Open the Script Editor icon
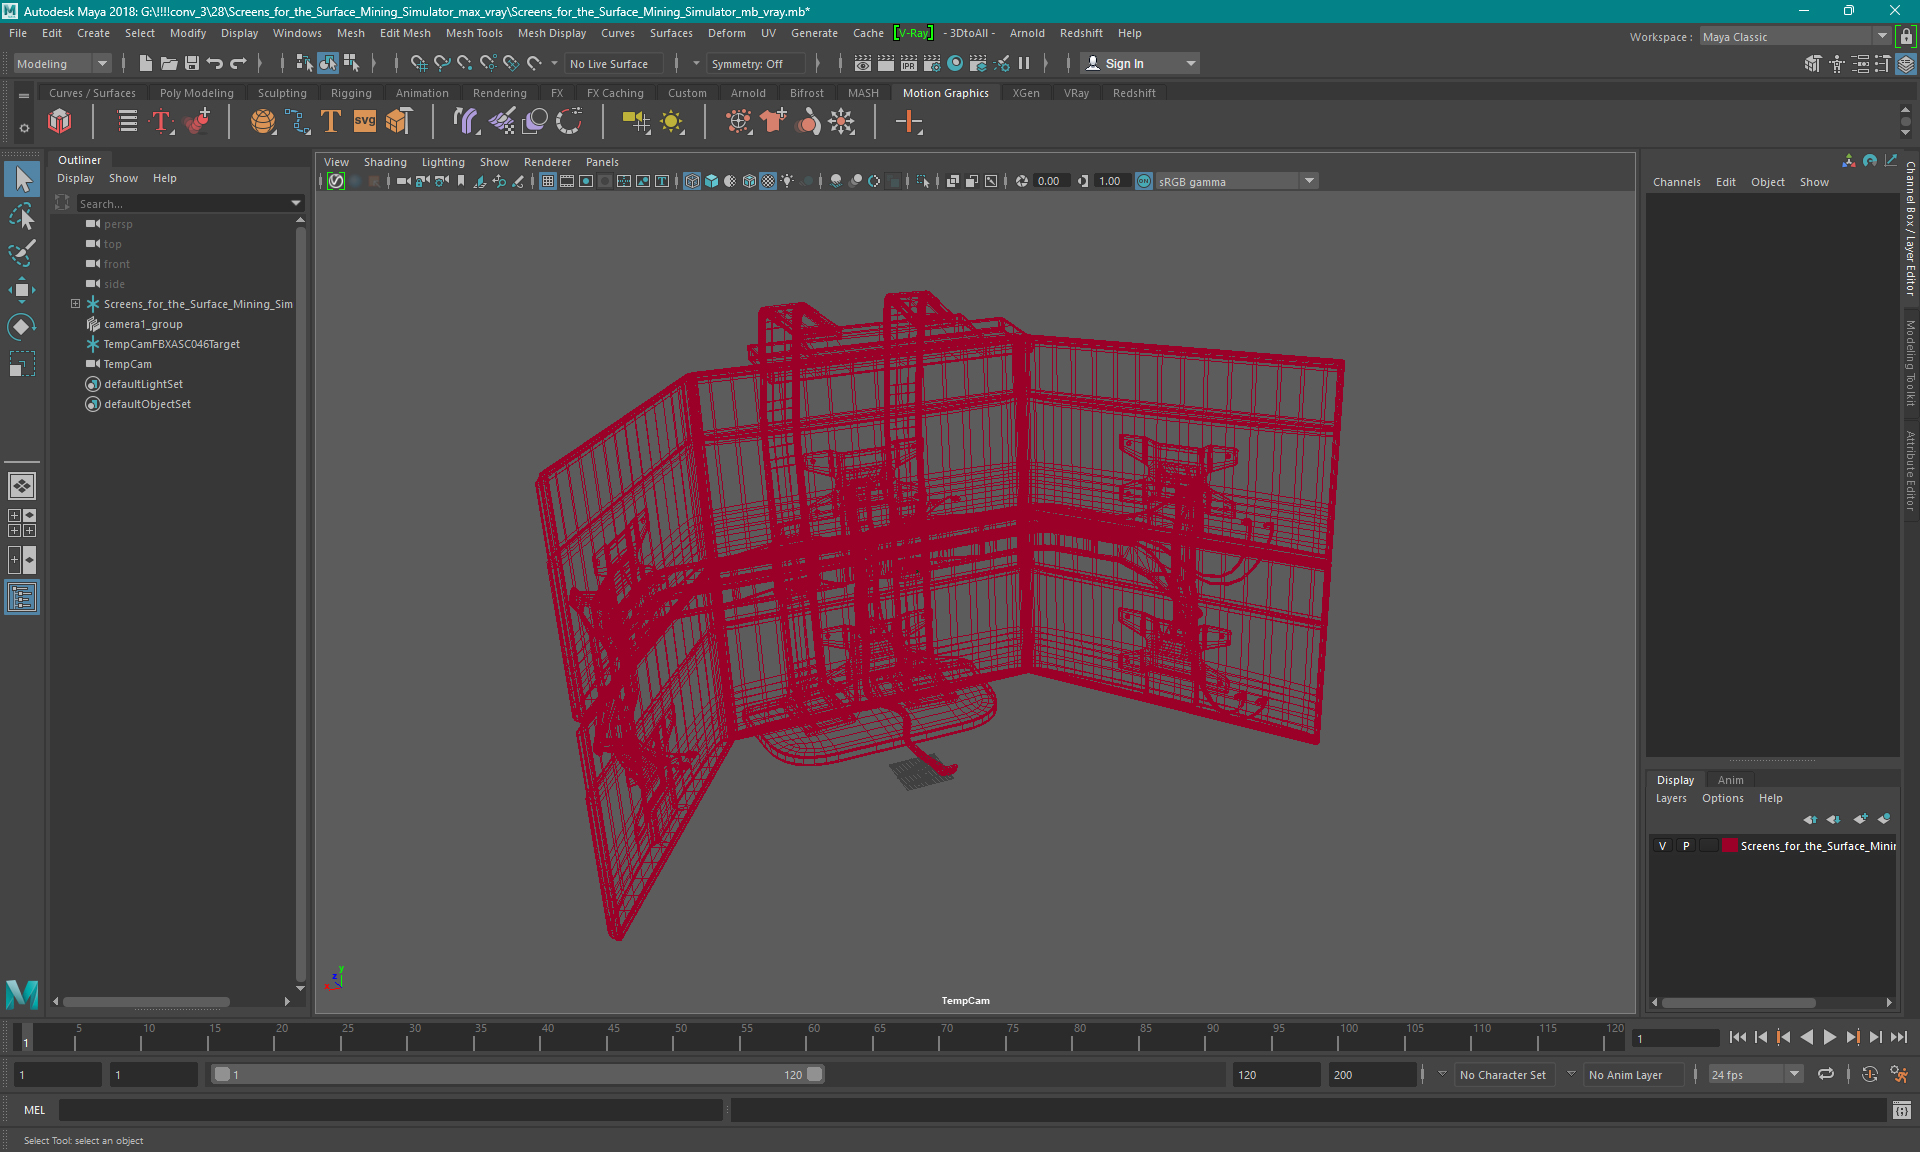Viewport: 1920px width, 1152px height. pos(1902,1110)
